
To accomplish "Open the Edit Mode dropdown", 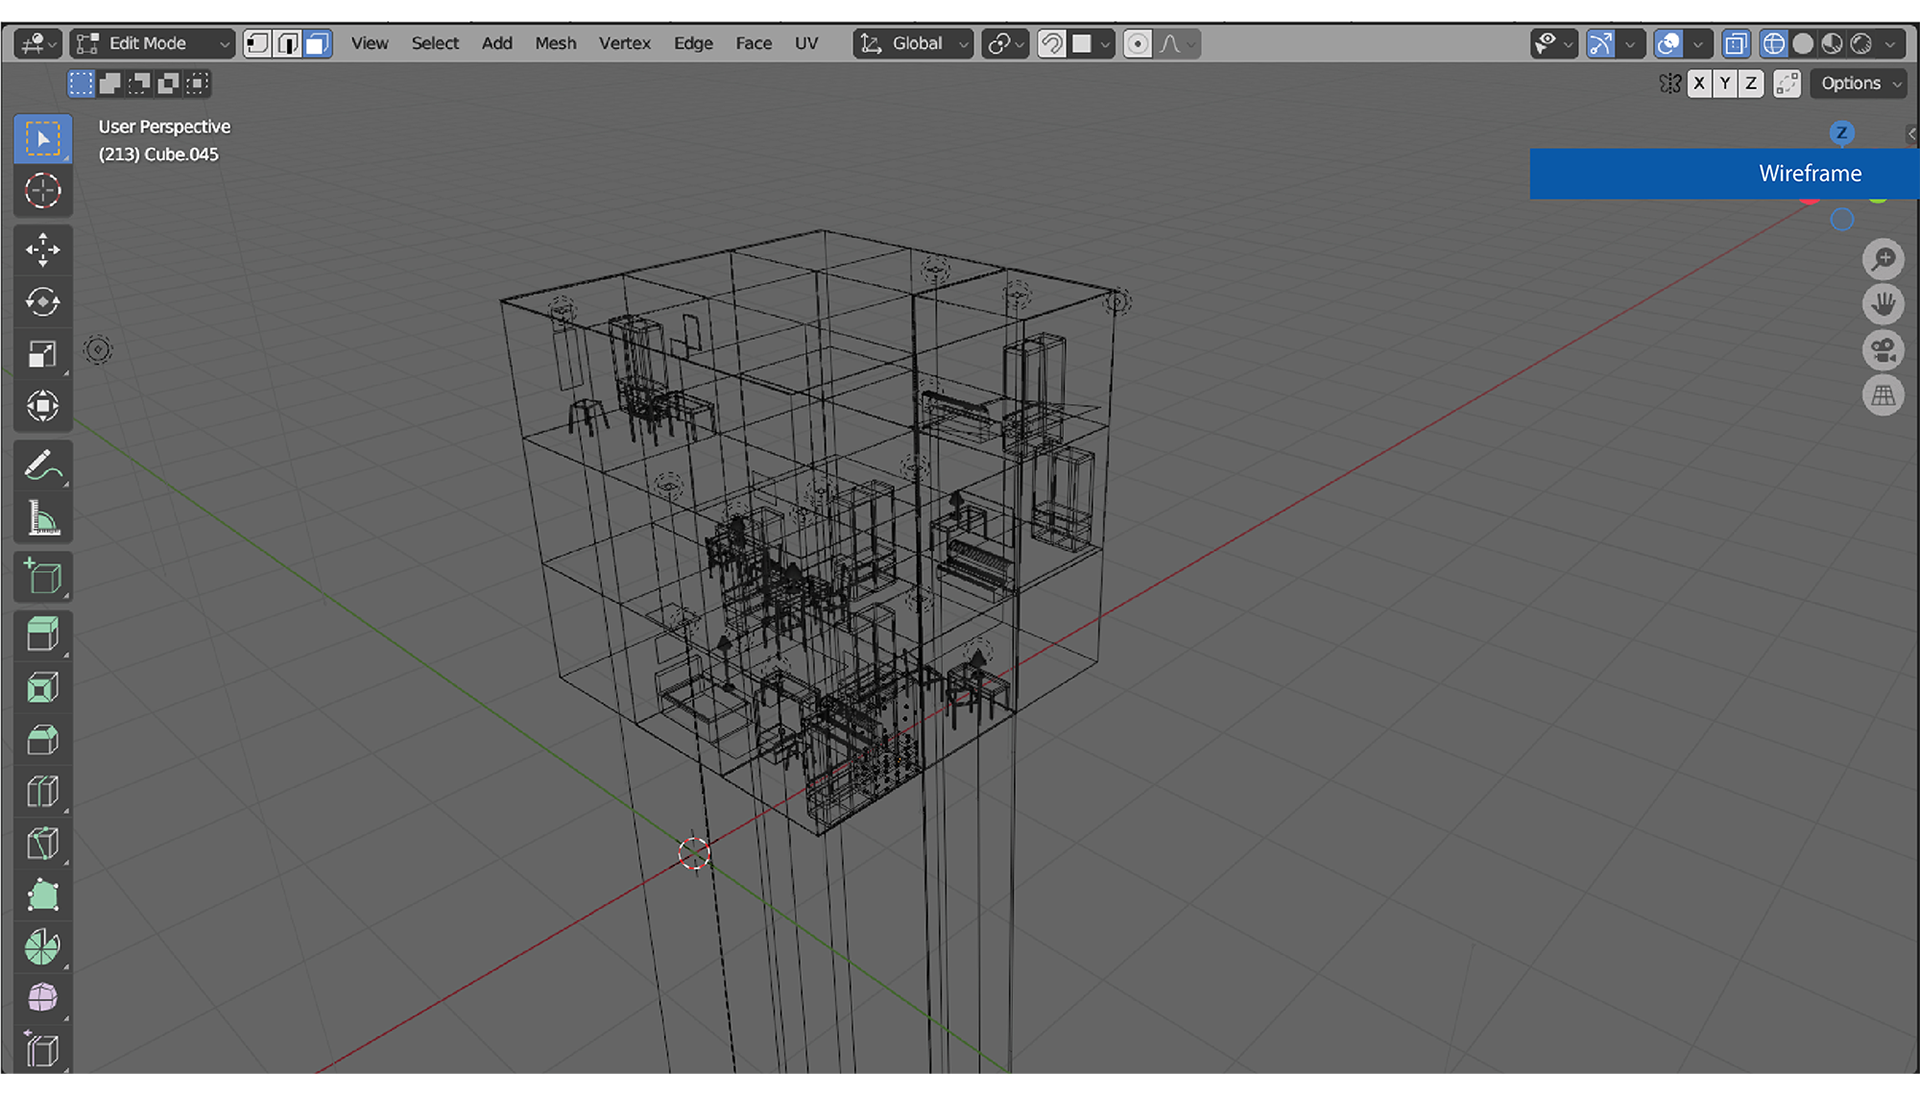I will [x=153, y=43].
